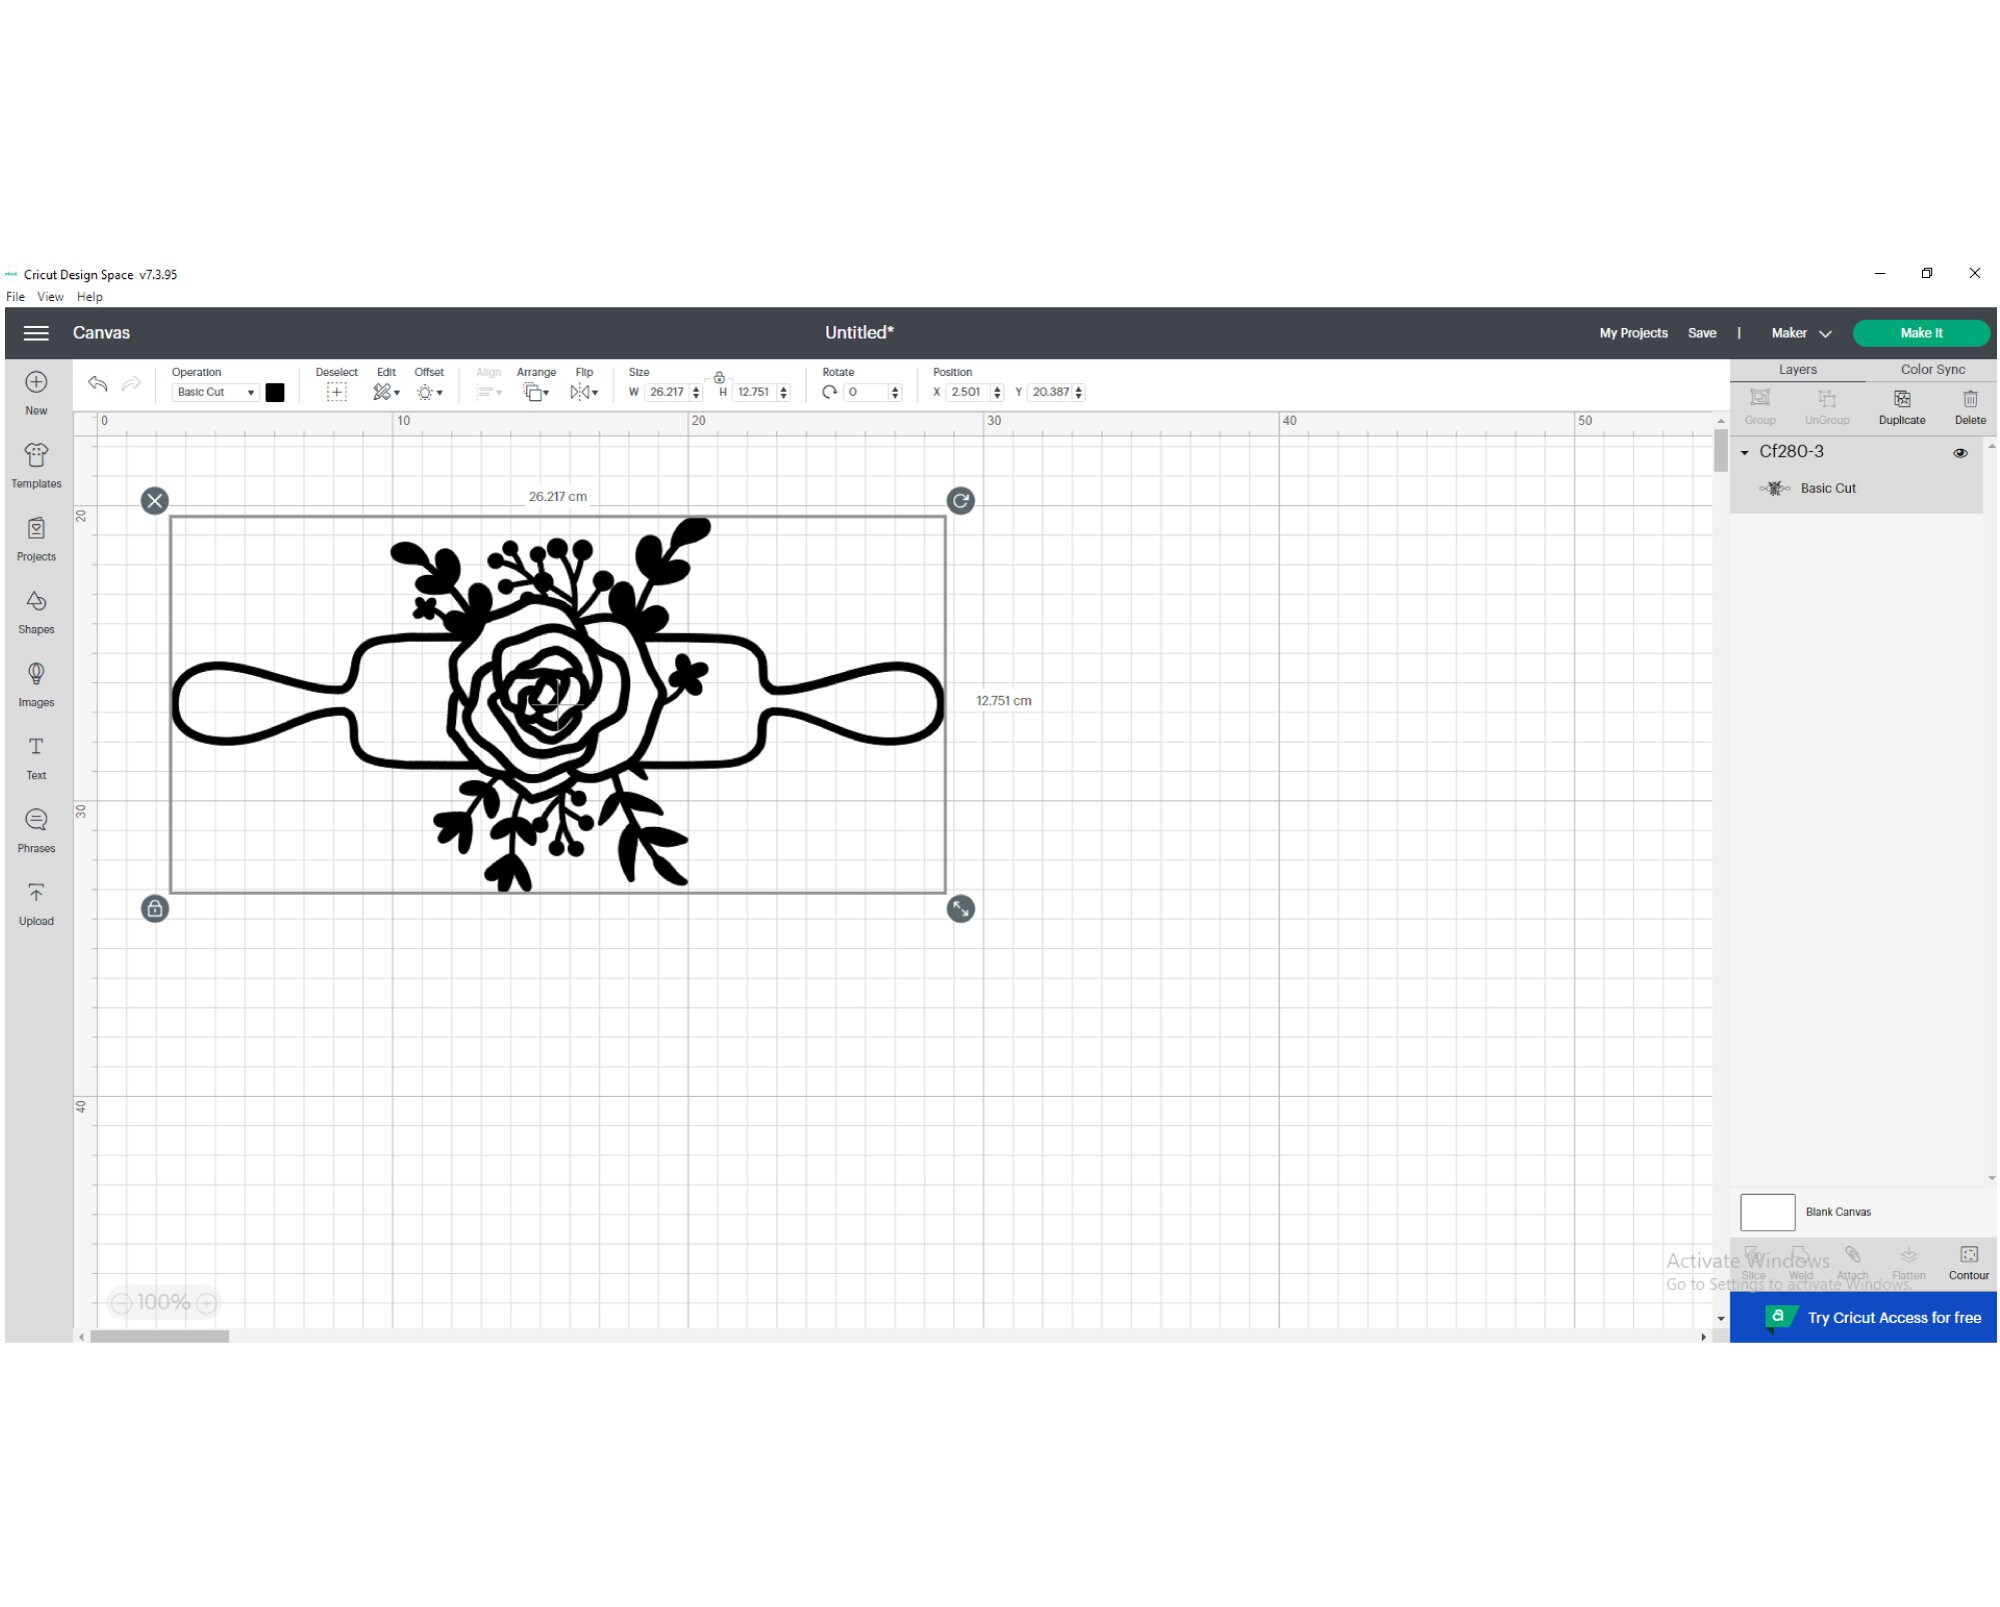Click the Undo arrow

click(97, 383)
